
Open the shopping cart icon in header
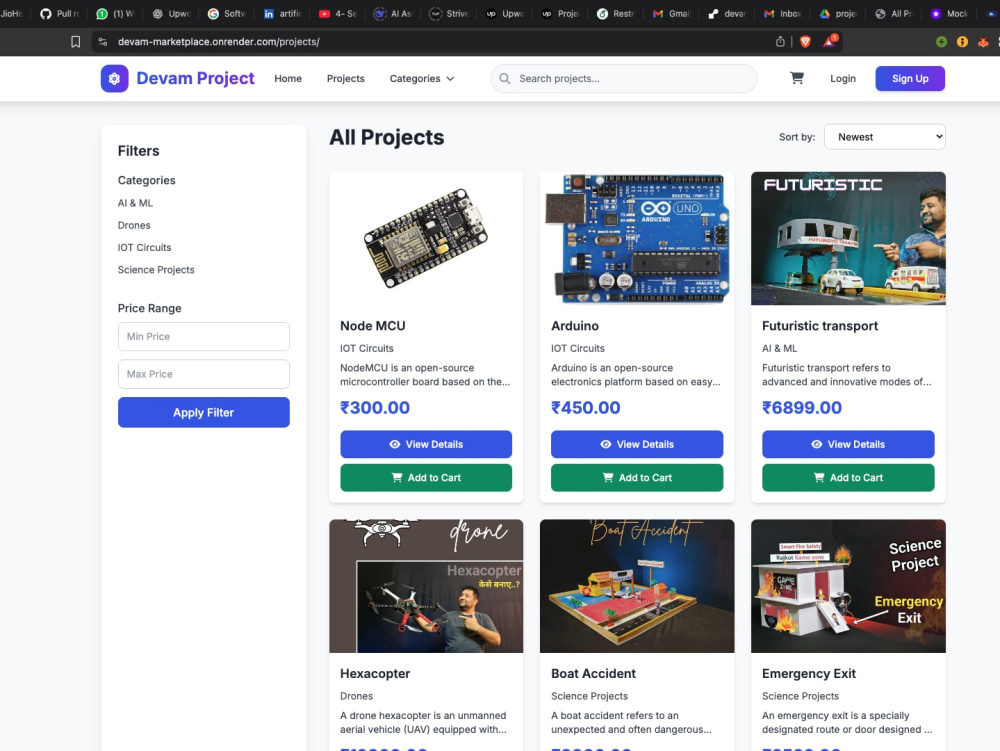(797, 78)
